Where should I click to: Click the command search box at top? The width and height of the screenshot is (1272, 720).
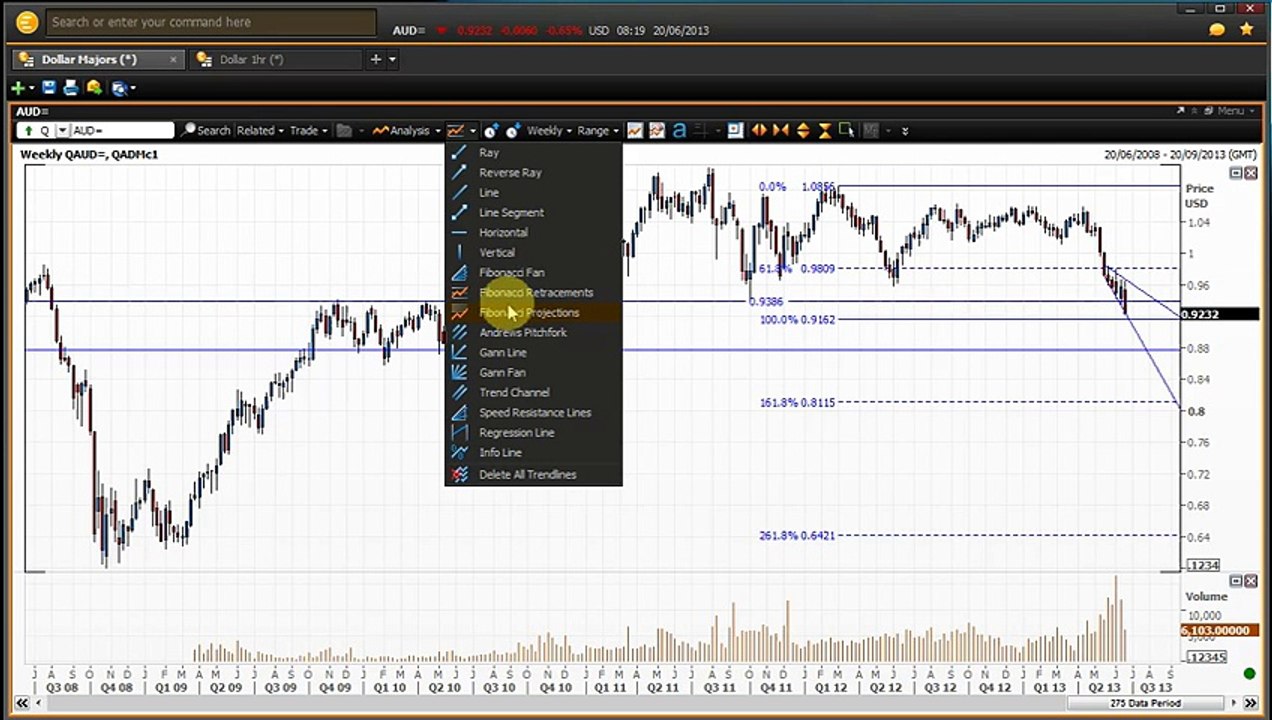(x=211, y=22)
